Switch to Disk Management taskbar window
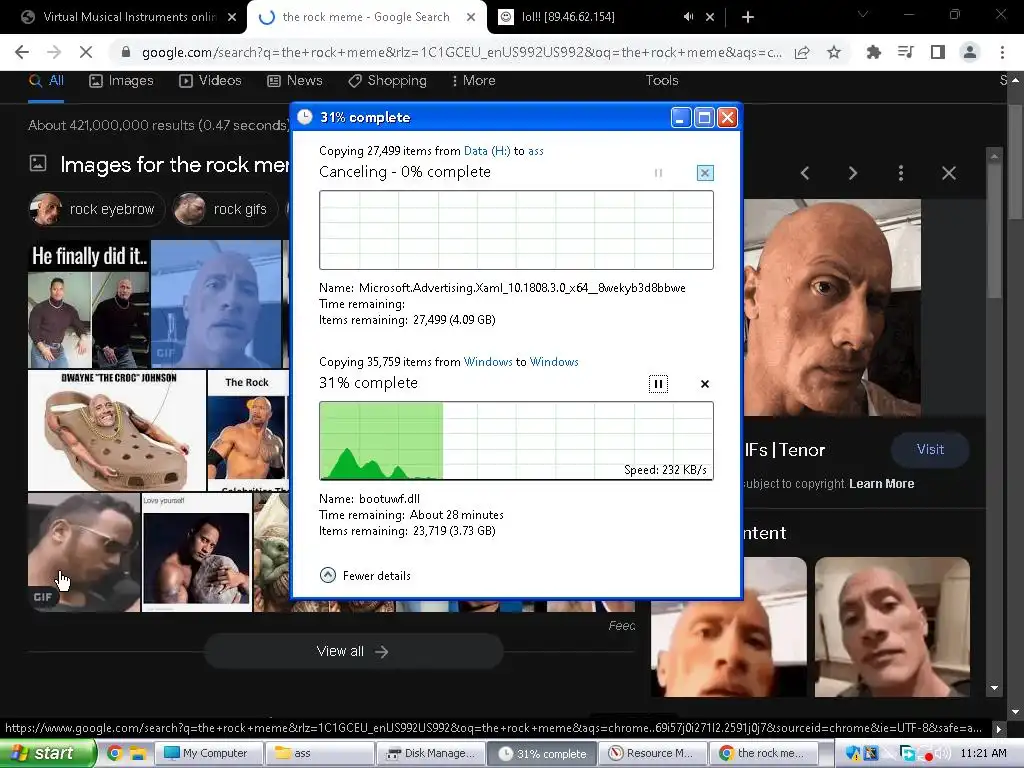The width and height of the screenshot is (1024, 768). click(x=431, y=754)
